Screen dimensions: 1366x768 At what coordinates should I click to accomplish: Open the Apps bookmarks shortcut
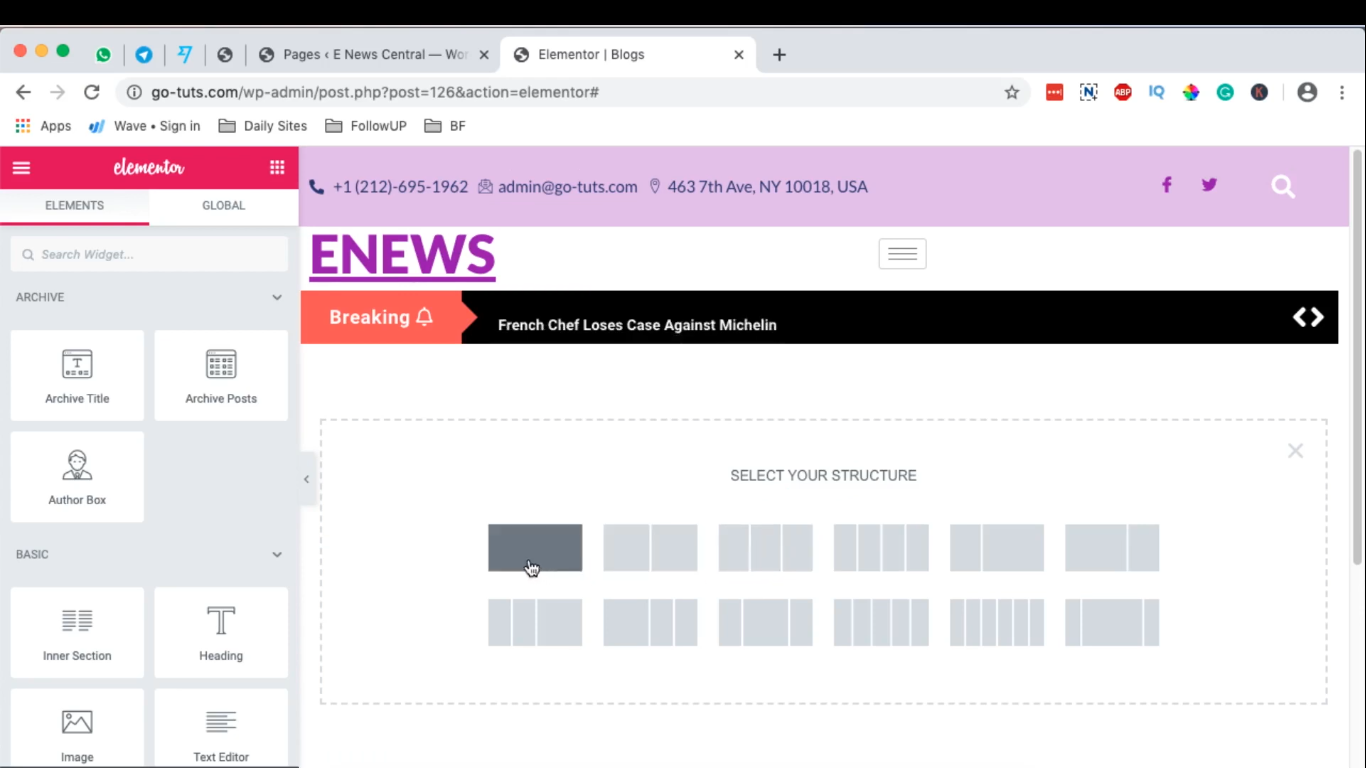pos(43,126)
